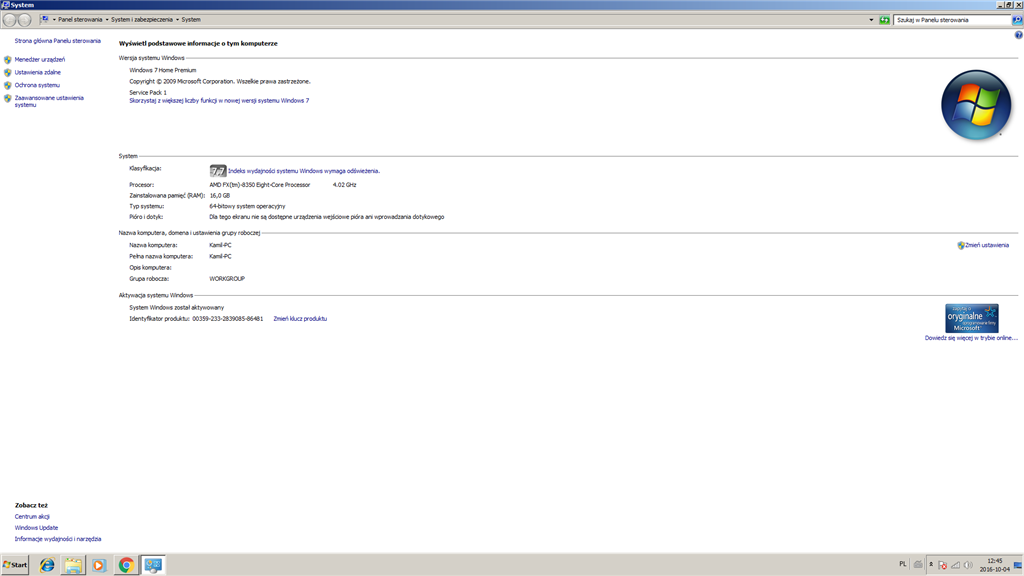The width and height of the screenshot is (1024, 576).
Task: Click the network signal tray icon
Action: (x=955, y=565)
